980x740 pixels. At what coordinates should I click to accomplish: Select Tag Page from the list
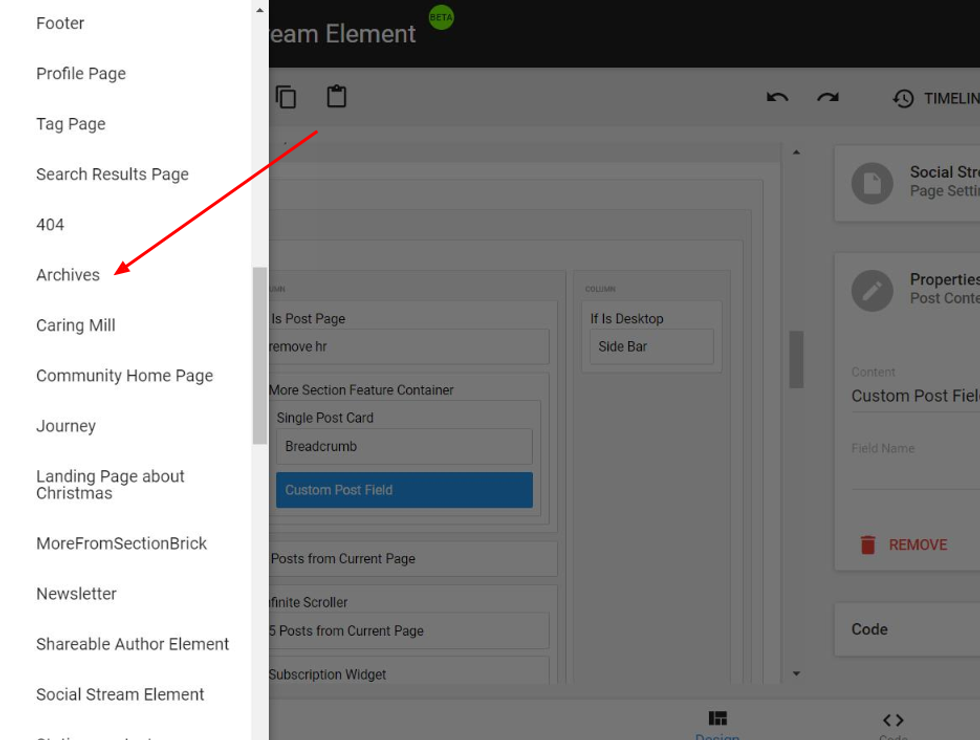[x=71, y=124]
